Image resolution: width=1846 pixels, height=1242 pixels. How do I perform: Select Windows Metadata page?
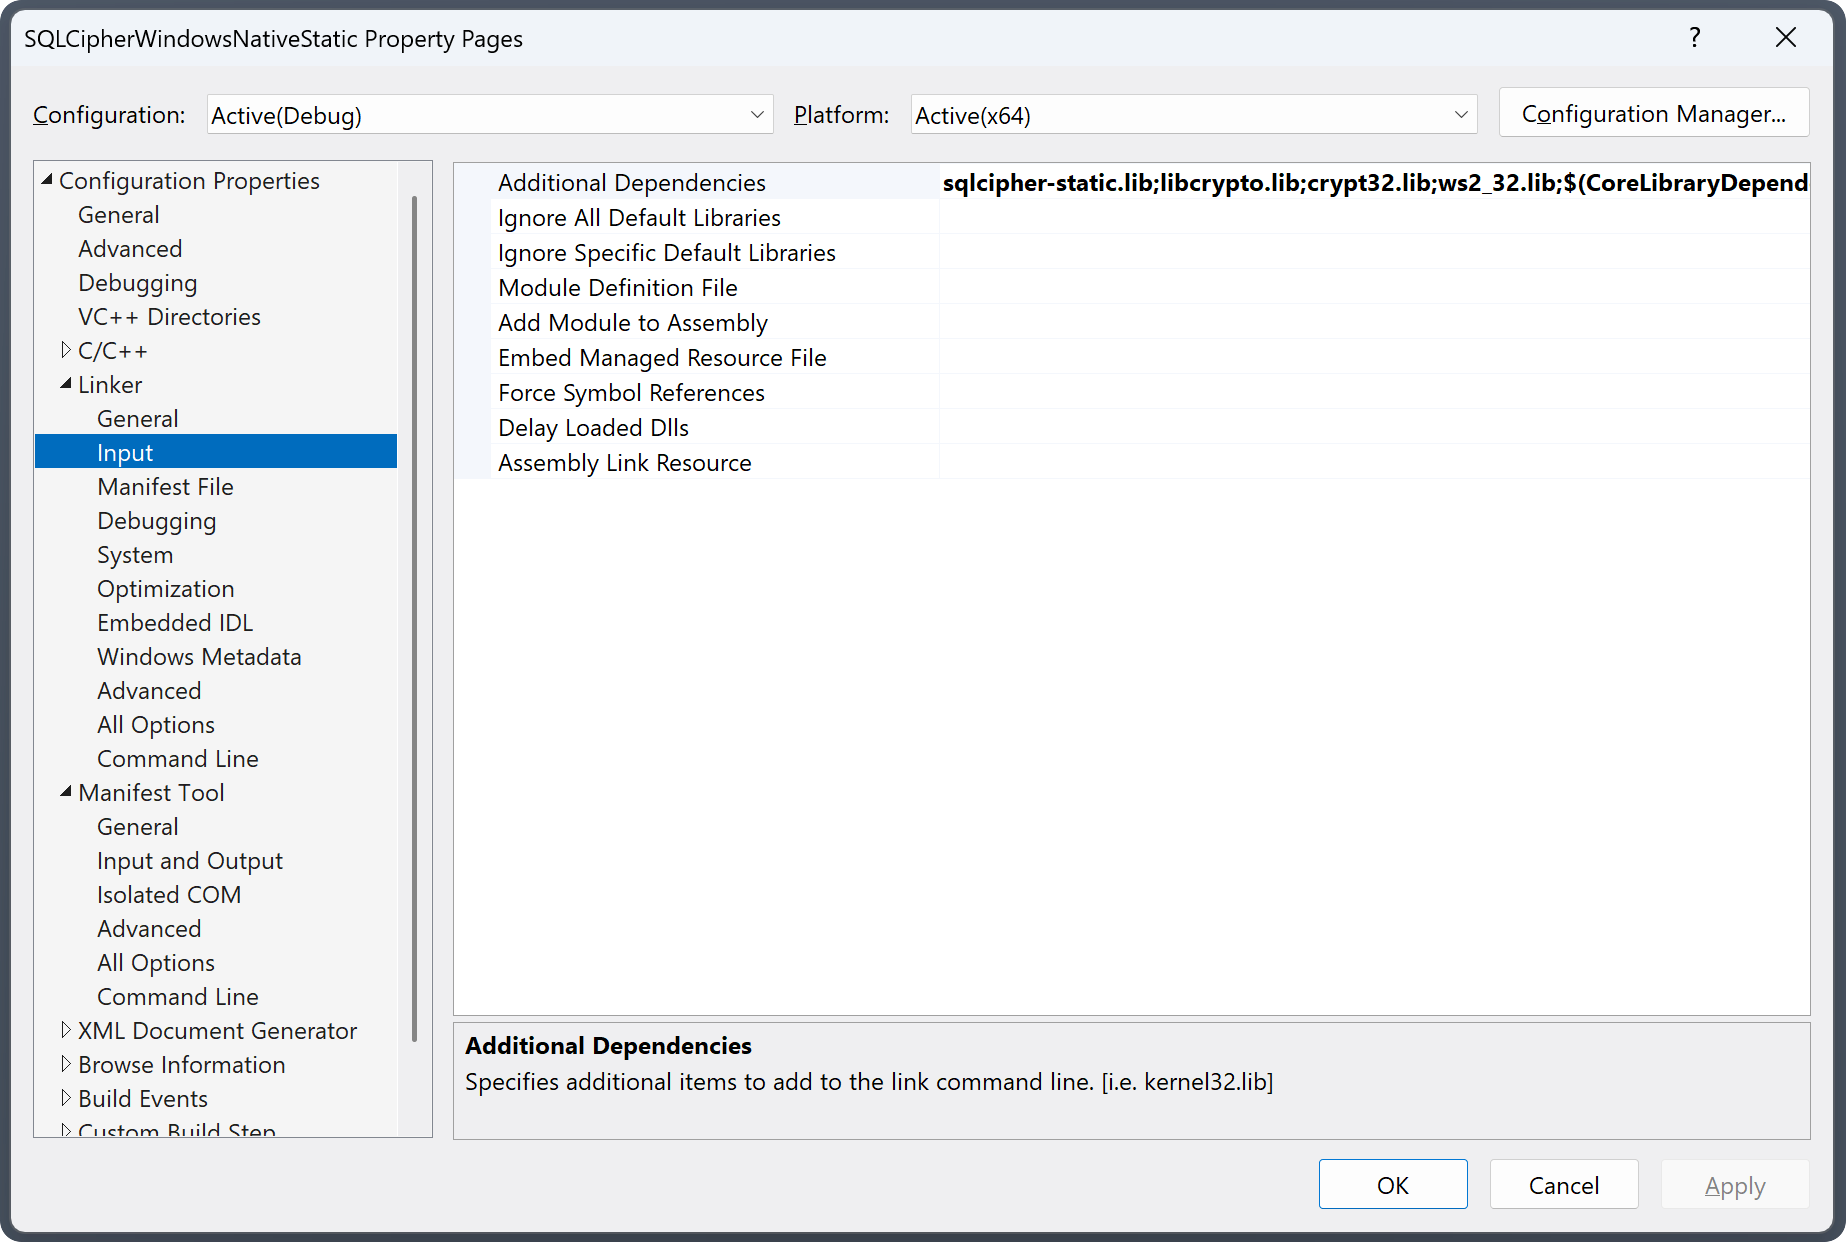coord(199,657)
